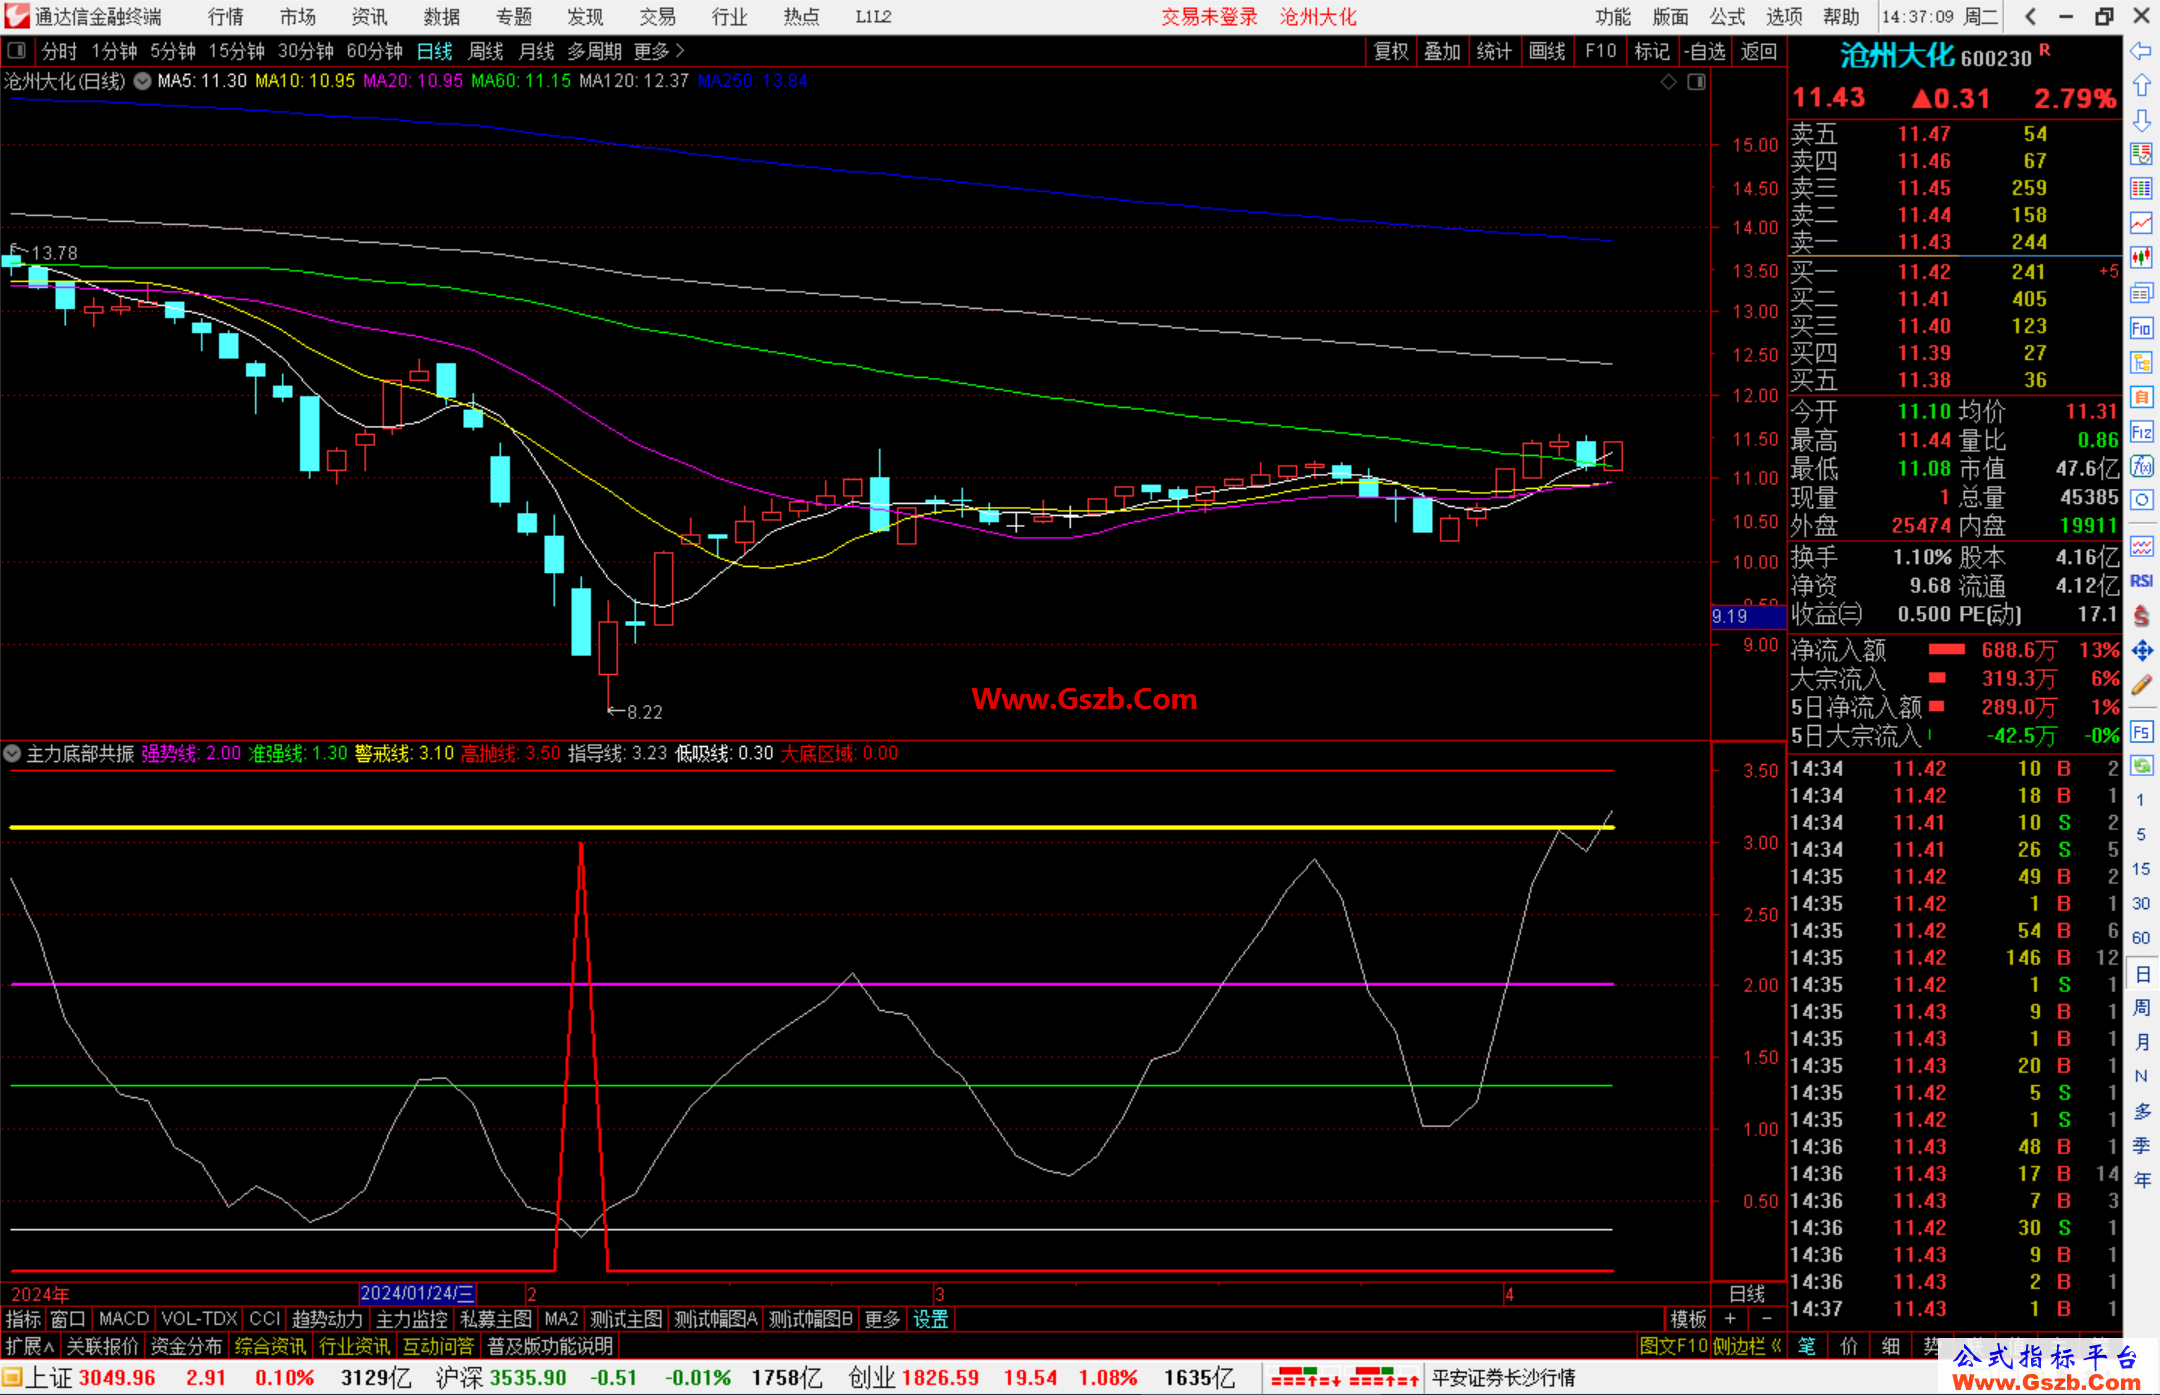
Task: Open the 更多 indicators dropdown in bottom tab row
Action: tap(882, 1319)
